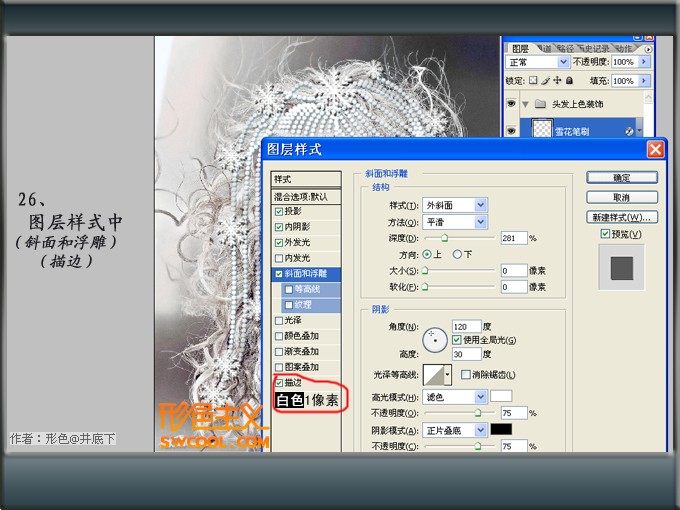Toggle the 投影 (Drop Shadow) checkbox
The height and width of the screenshot is (510, 680).
click(x=279, y=212)
